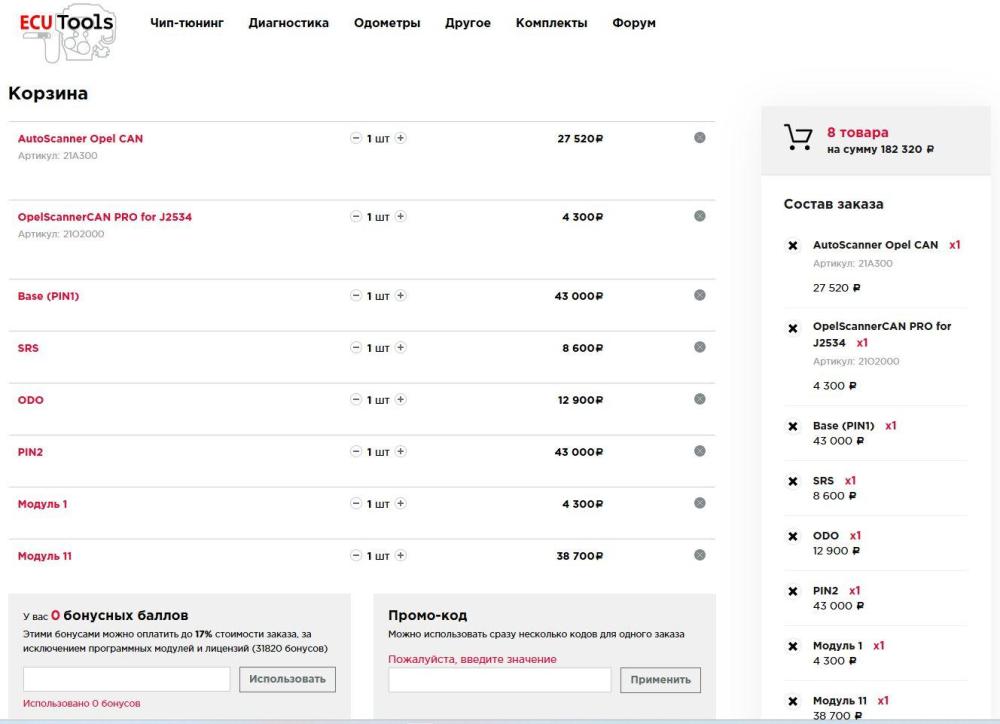The height and width of the screenshot is (724, 1000).
Task: Increase quantity of SRS item
Action: click(x=401, y=348)
